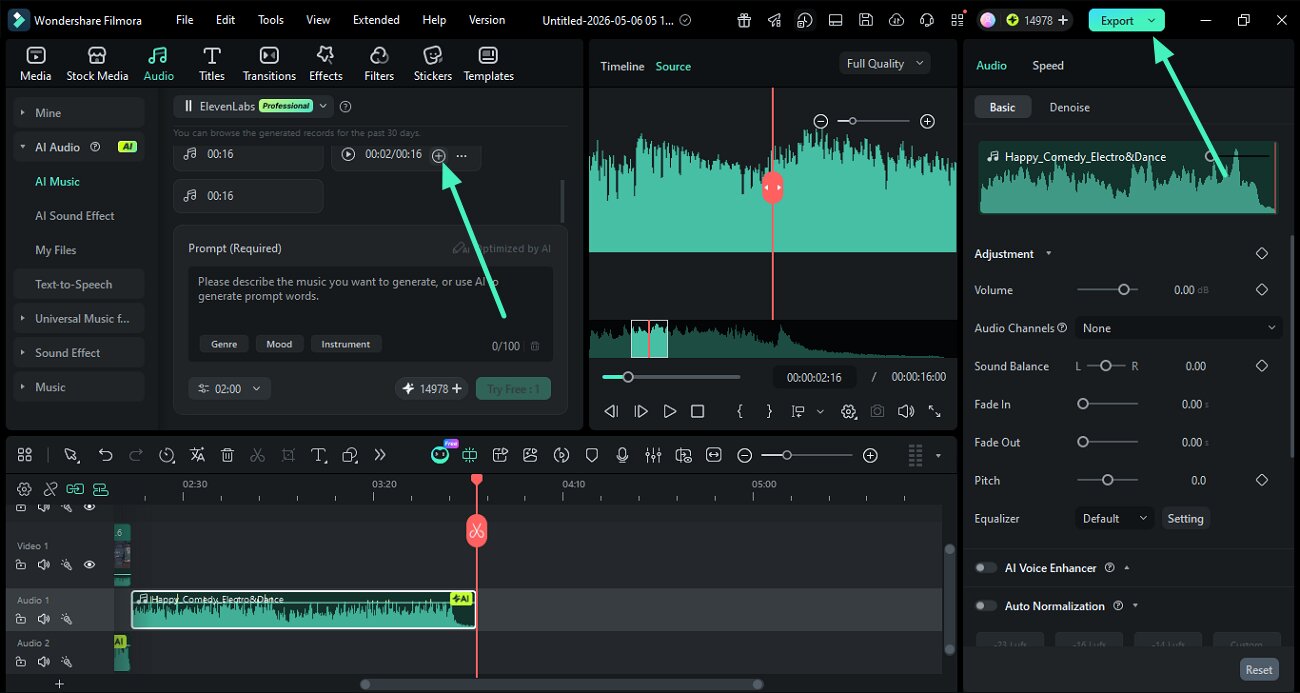Switch to the Denoise tab

(x=1069, y=107)
